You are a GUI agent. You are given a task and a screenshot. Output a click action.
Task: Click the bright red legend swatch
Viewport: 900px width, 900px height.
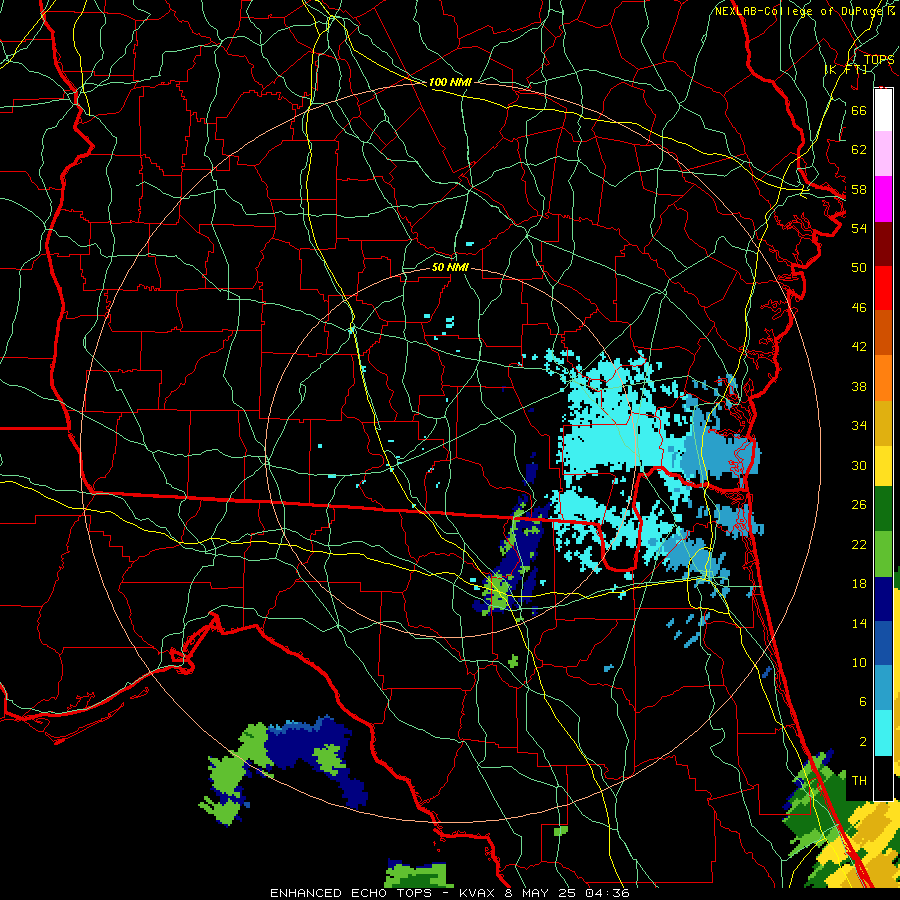coord(883,288)
